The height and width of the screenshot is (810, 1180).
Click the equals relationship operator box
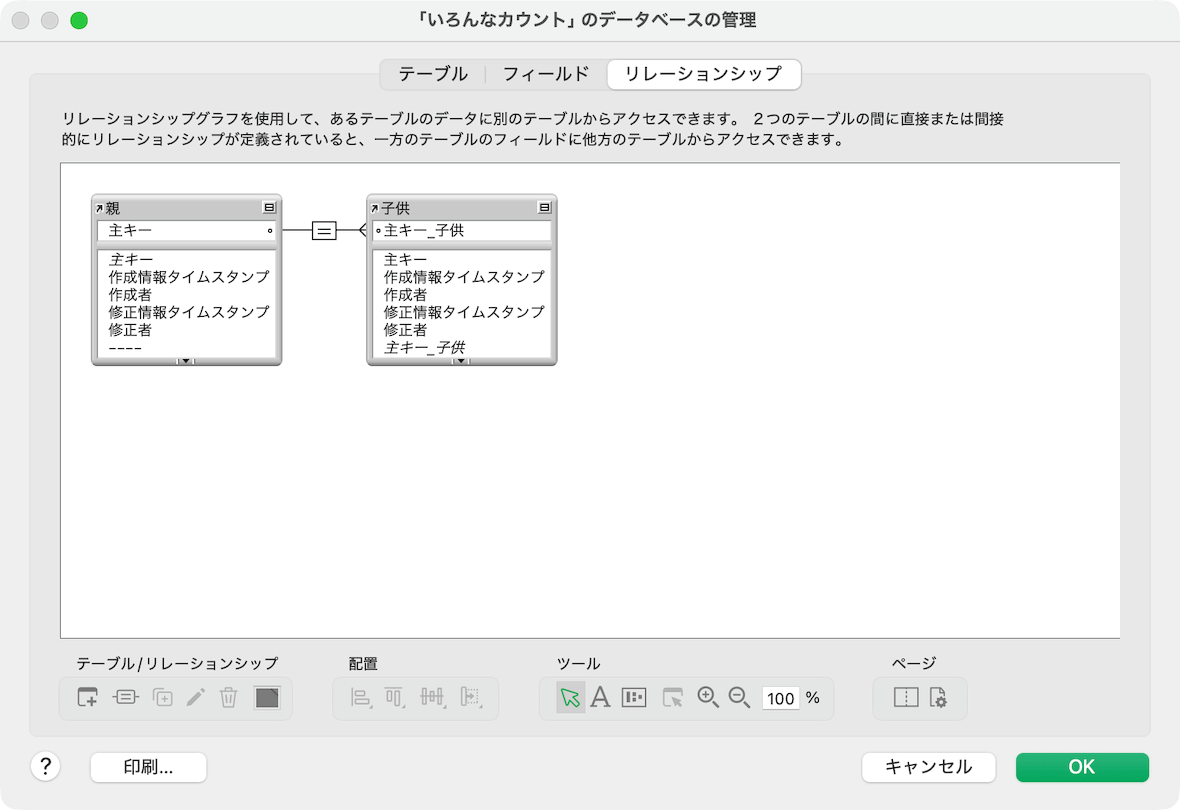click(324, 231)
